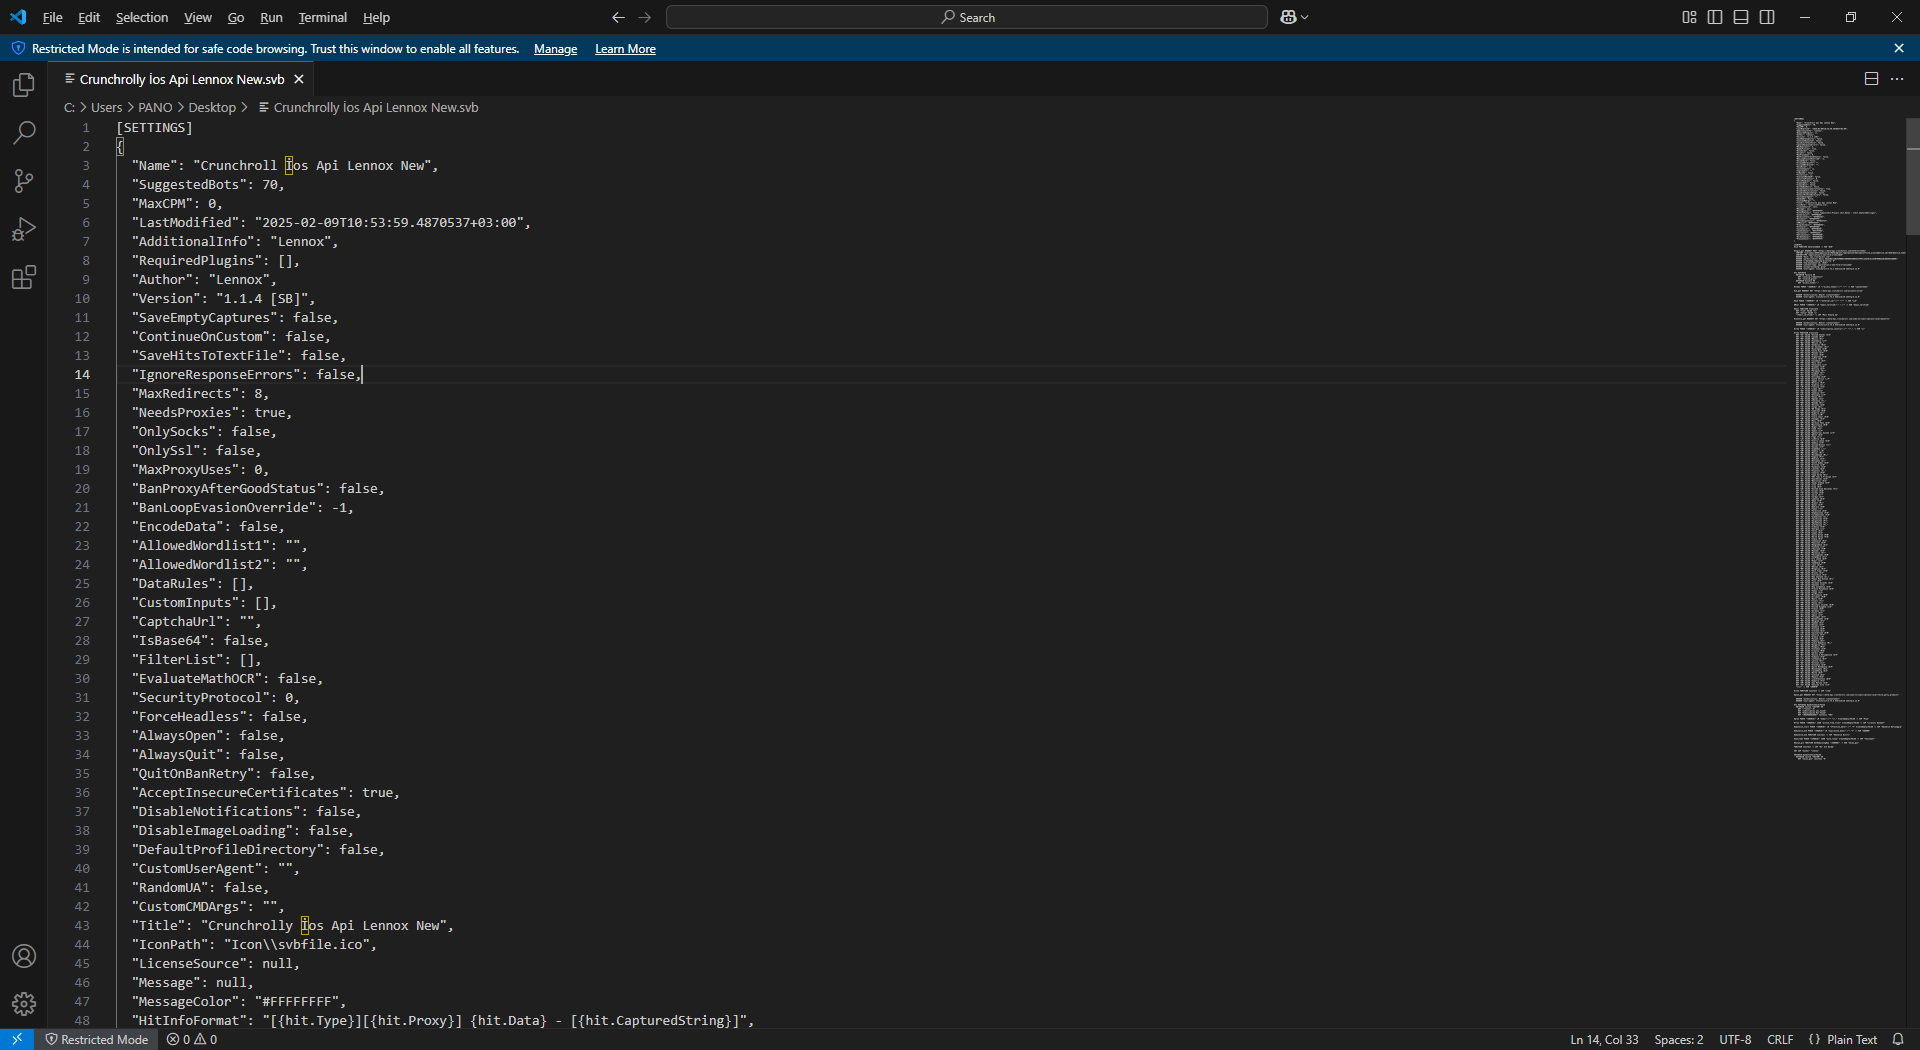Click Restricted Mode in the status bar

tap(97, 1039)
